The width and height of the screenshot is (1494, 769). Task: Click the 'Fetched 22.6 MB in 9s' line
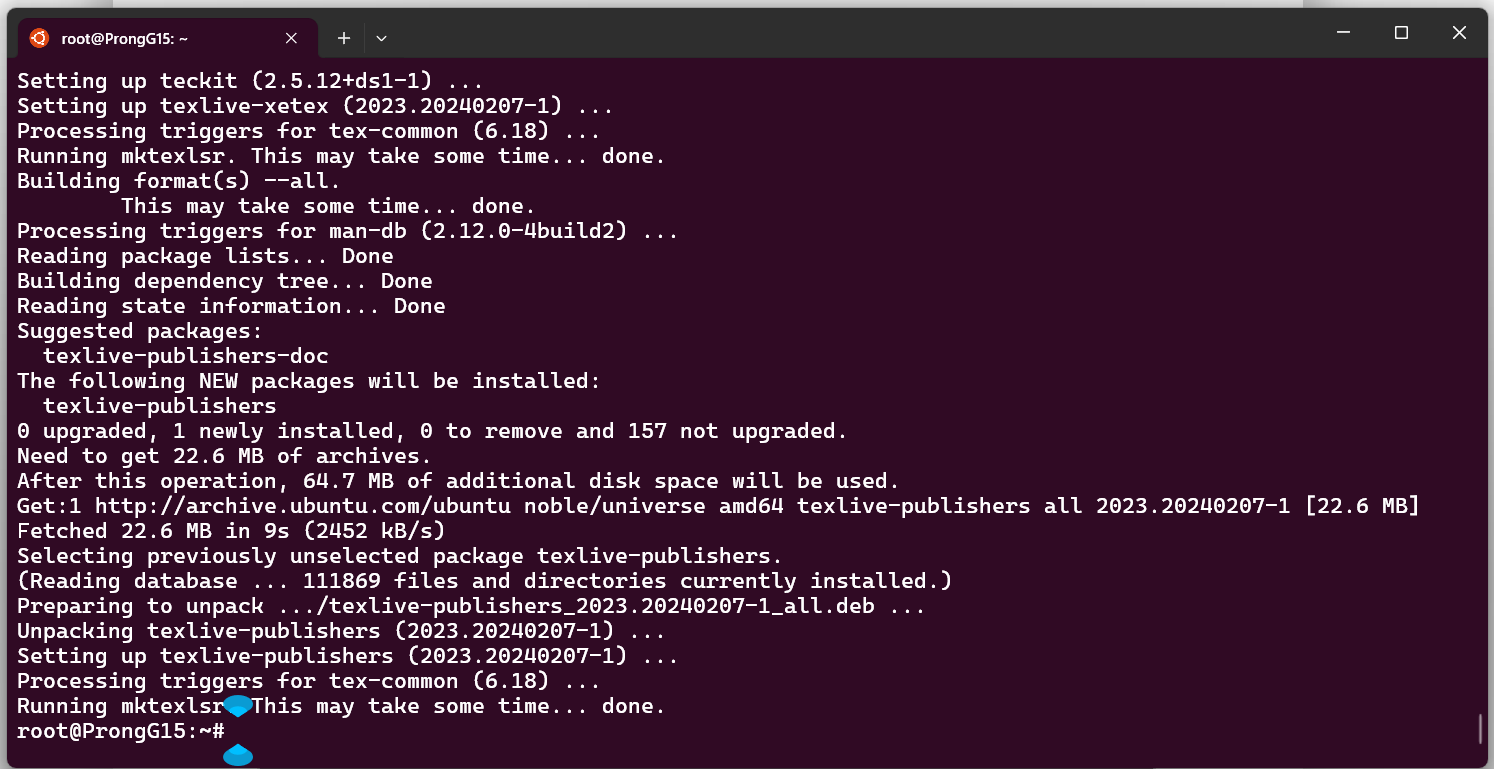[x=231, y=531]
